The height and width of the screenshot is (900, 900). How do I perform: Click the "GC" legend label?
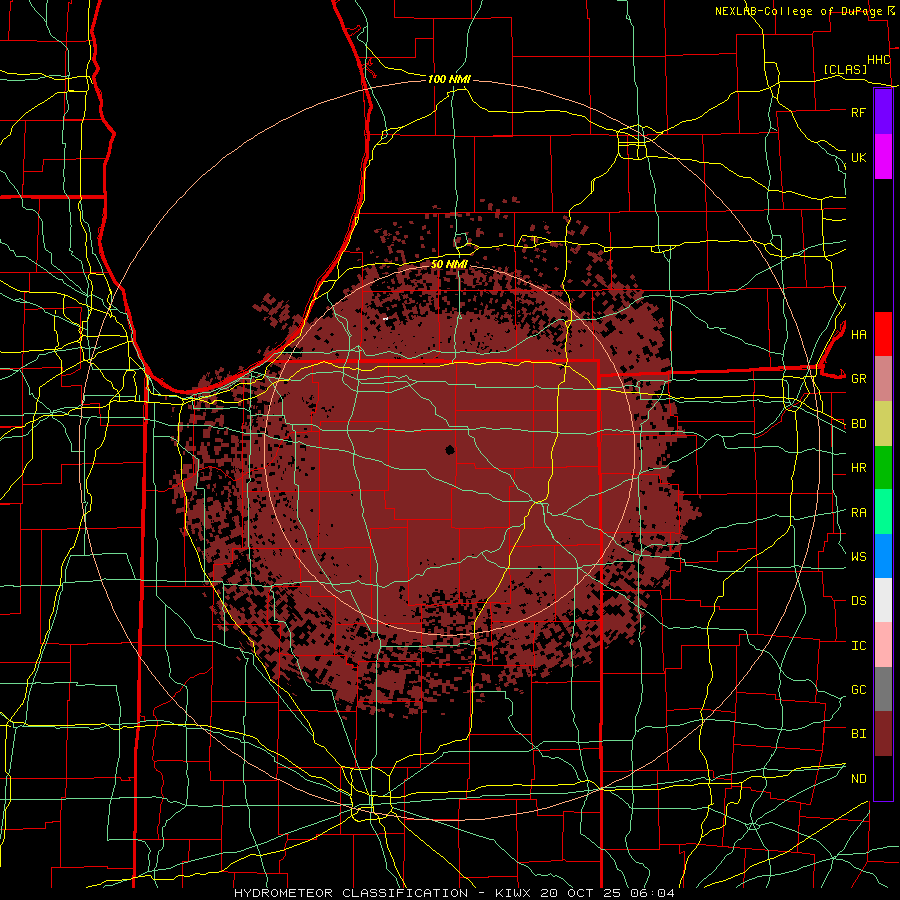[x=858, y=690]
